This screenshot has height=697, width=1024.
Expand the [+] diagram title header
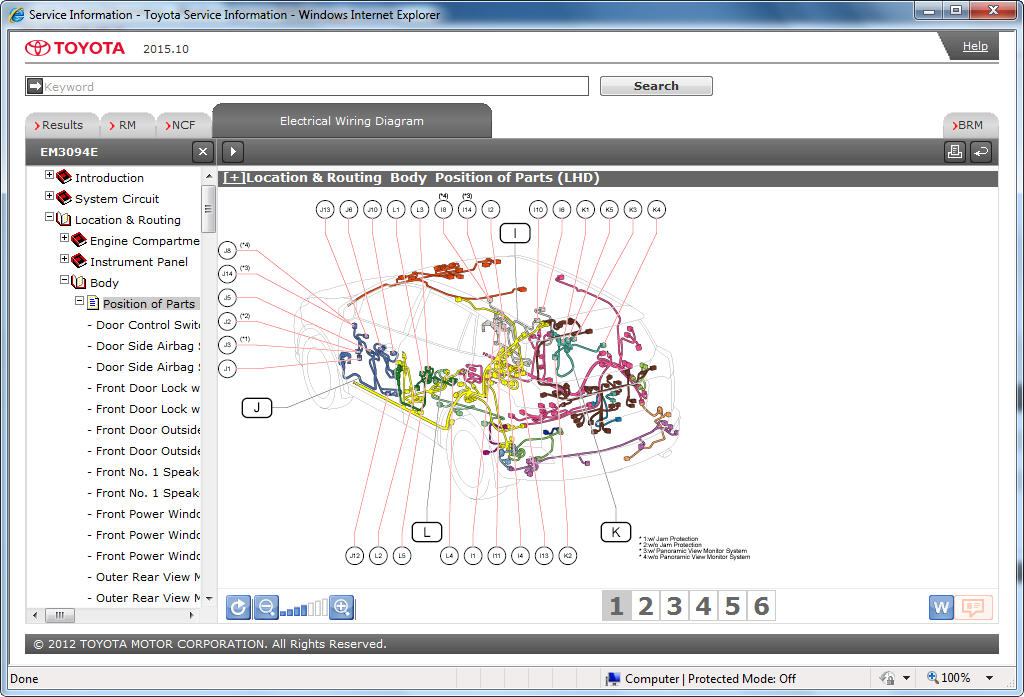click(234, 178)
